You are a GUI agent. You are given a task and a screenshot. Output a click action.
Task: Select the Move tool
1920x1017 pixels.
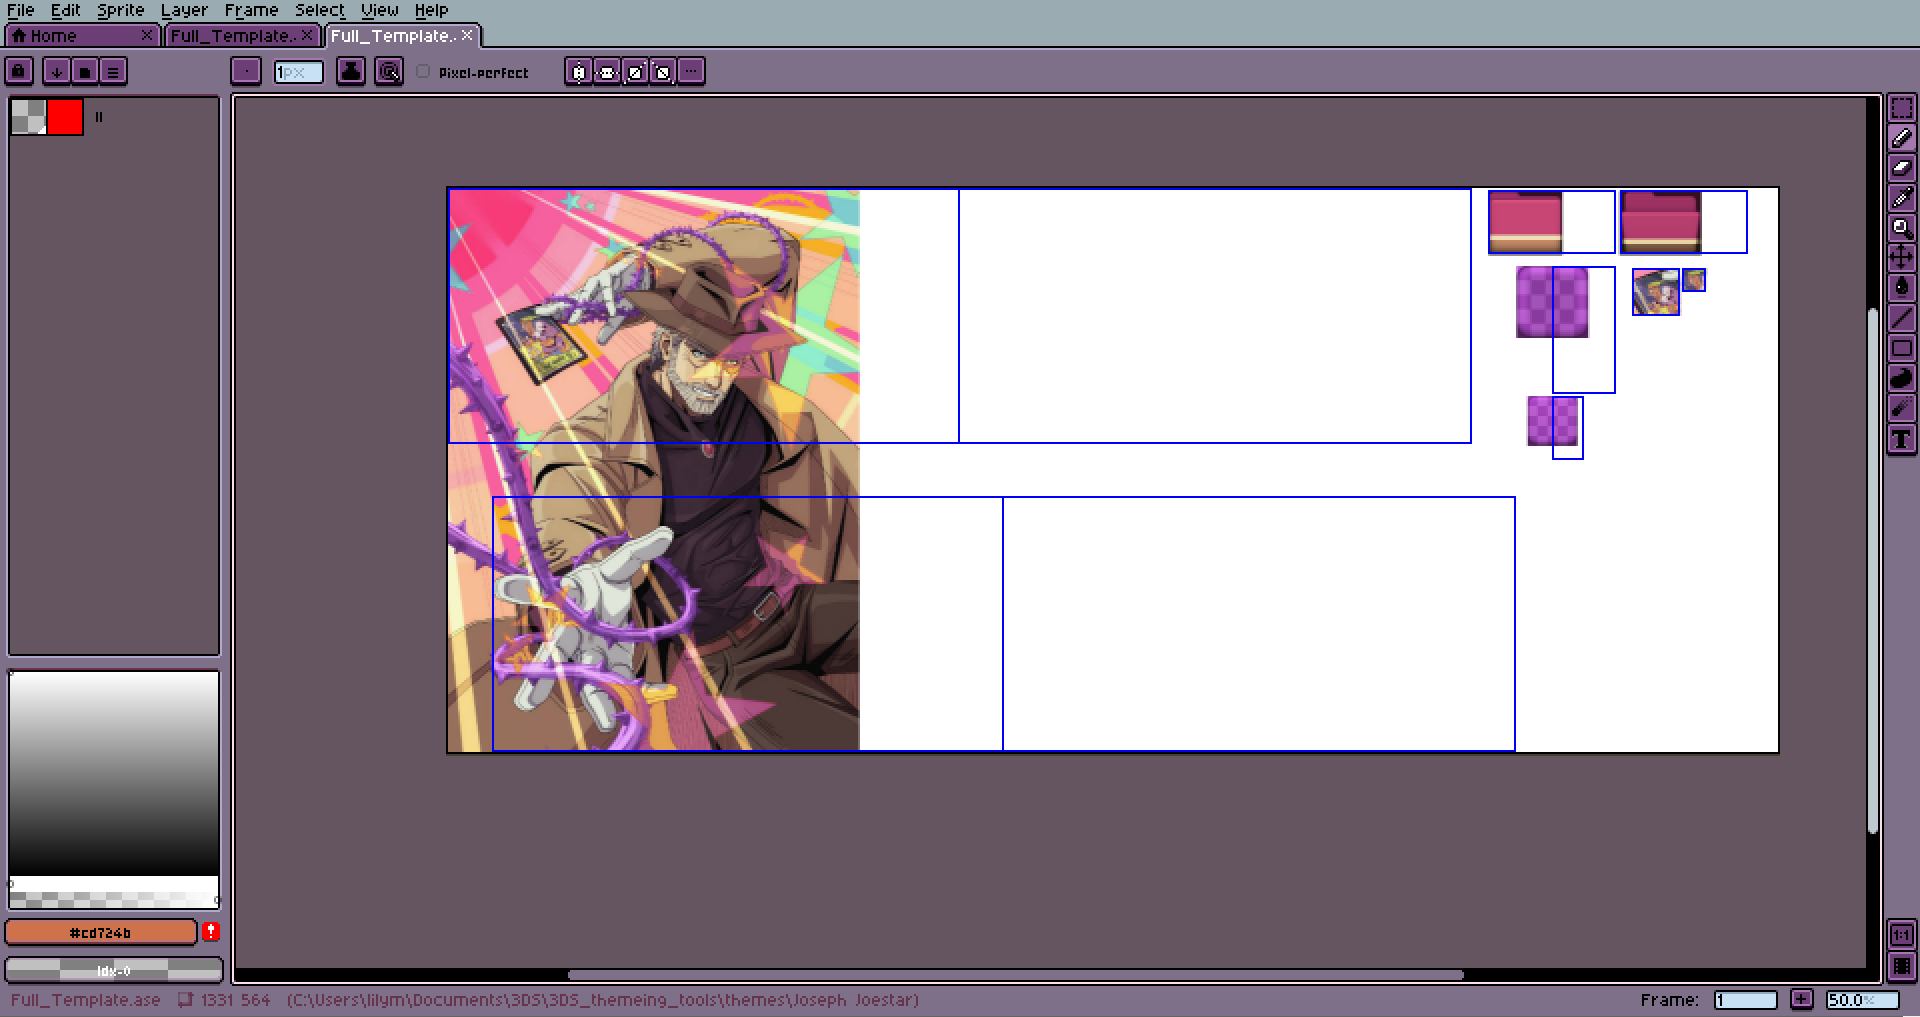pos(1901,258)
